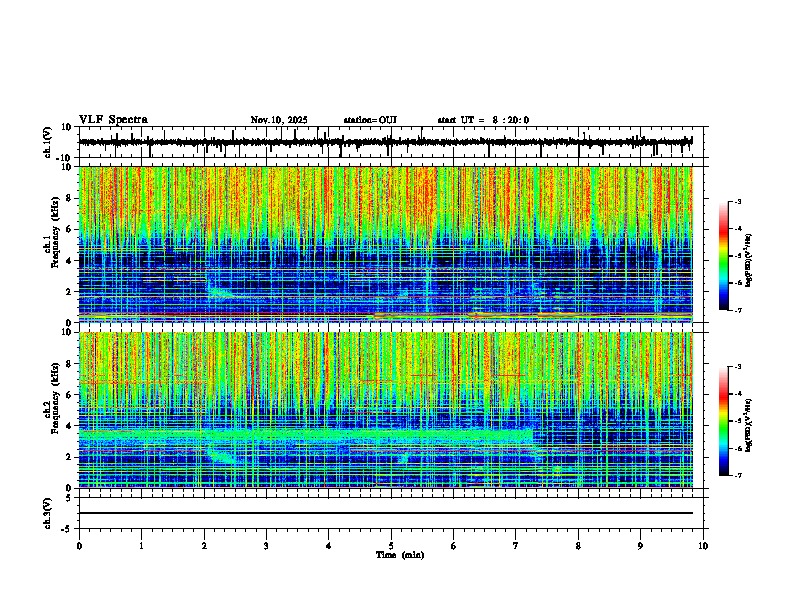This screenshot has height=612, width=792.
Task: Click the "Time (min)" axis label
Action: tap(400, 555)
